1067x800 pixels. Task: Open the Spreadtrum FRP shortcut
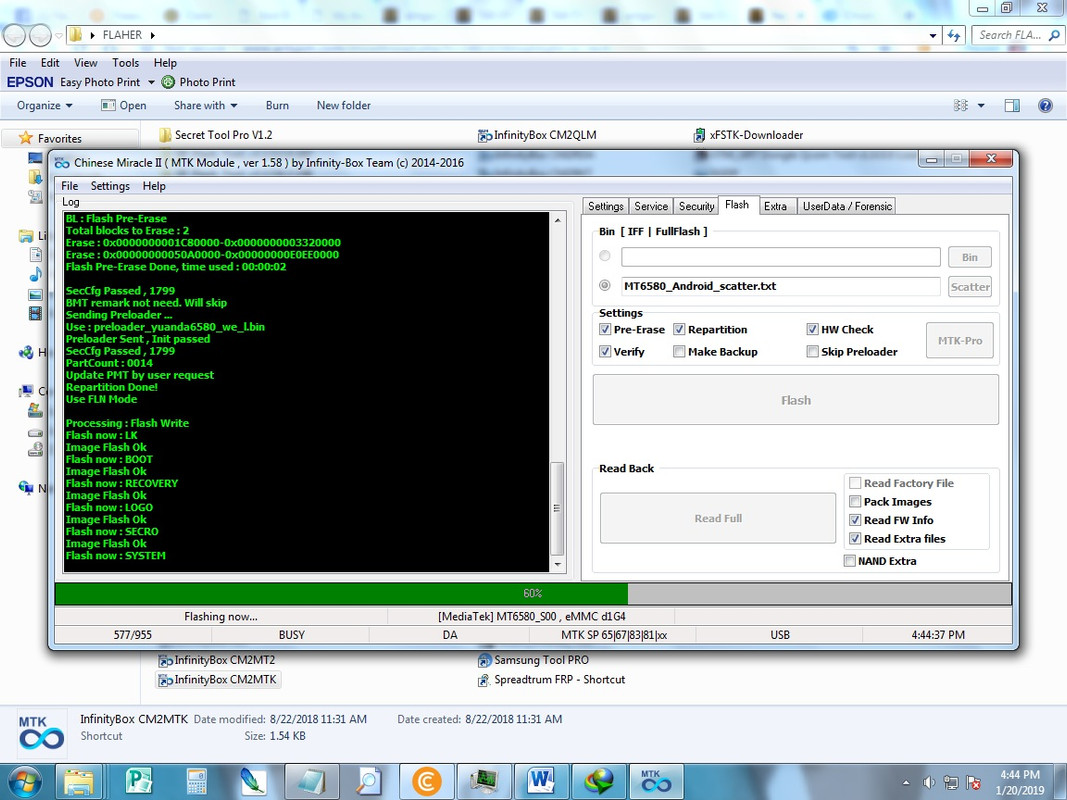(x=552, y=679)
